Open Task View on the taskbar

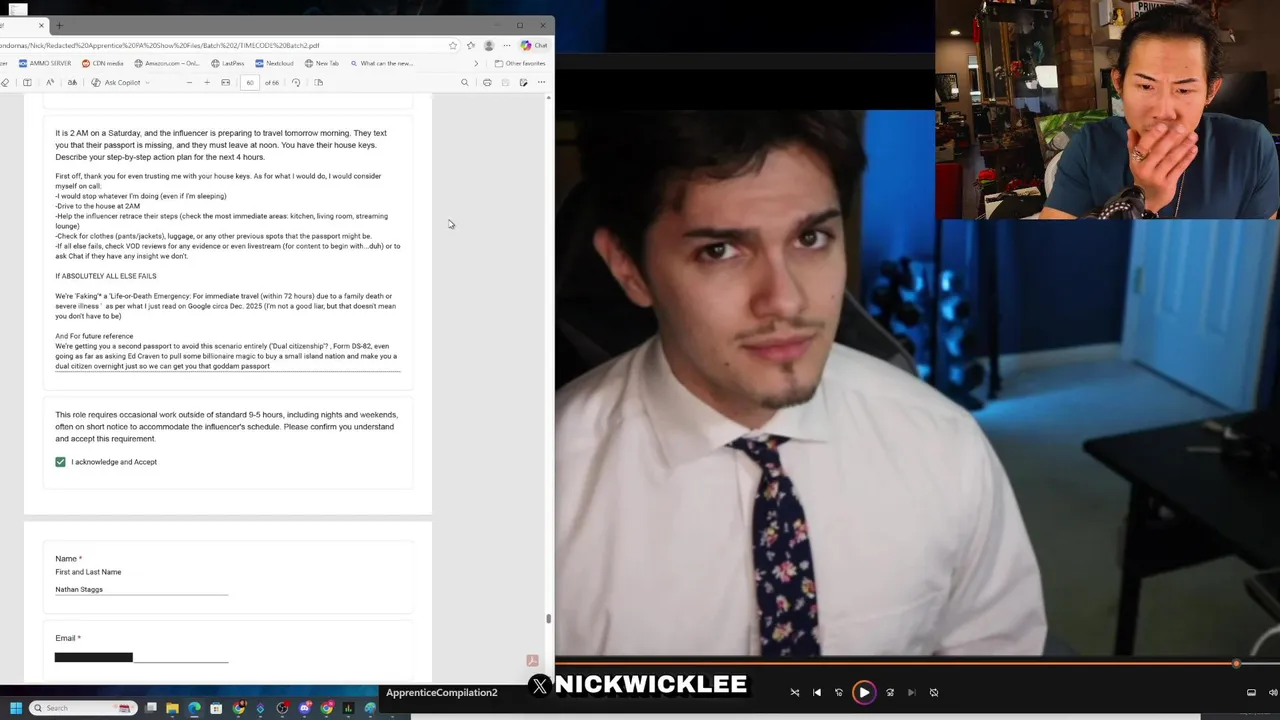(151, 708)
